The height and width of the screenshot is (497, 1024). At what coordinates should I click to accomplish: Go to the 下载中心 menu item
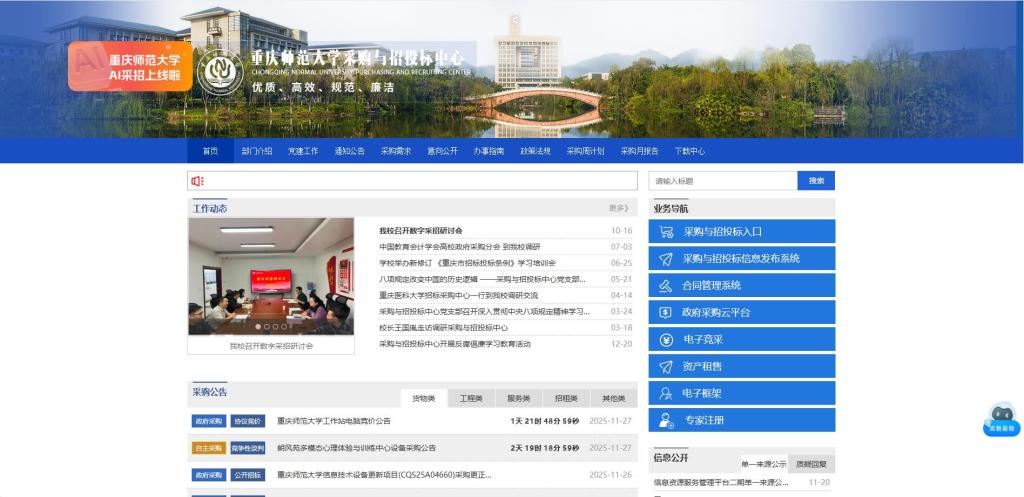click(689, 151)
